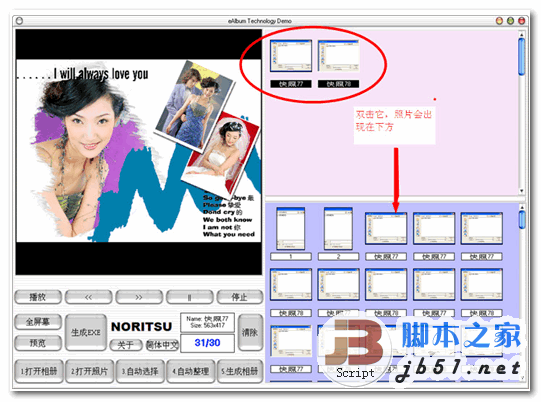
Task: Click the 4自动整理 auto arrange button
Action: tap(190, 371)
